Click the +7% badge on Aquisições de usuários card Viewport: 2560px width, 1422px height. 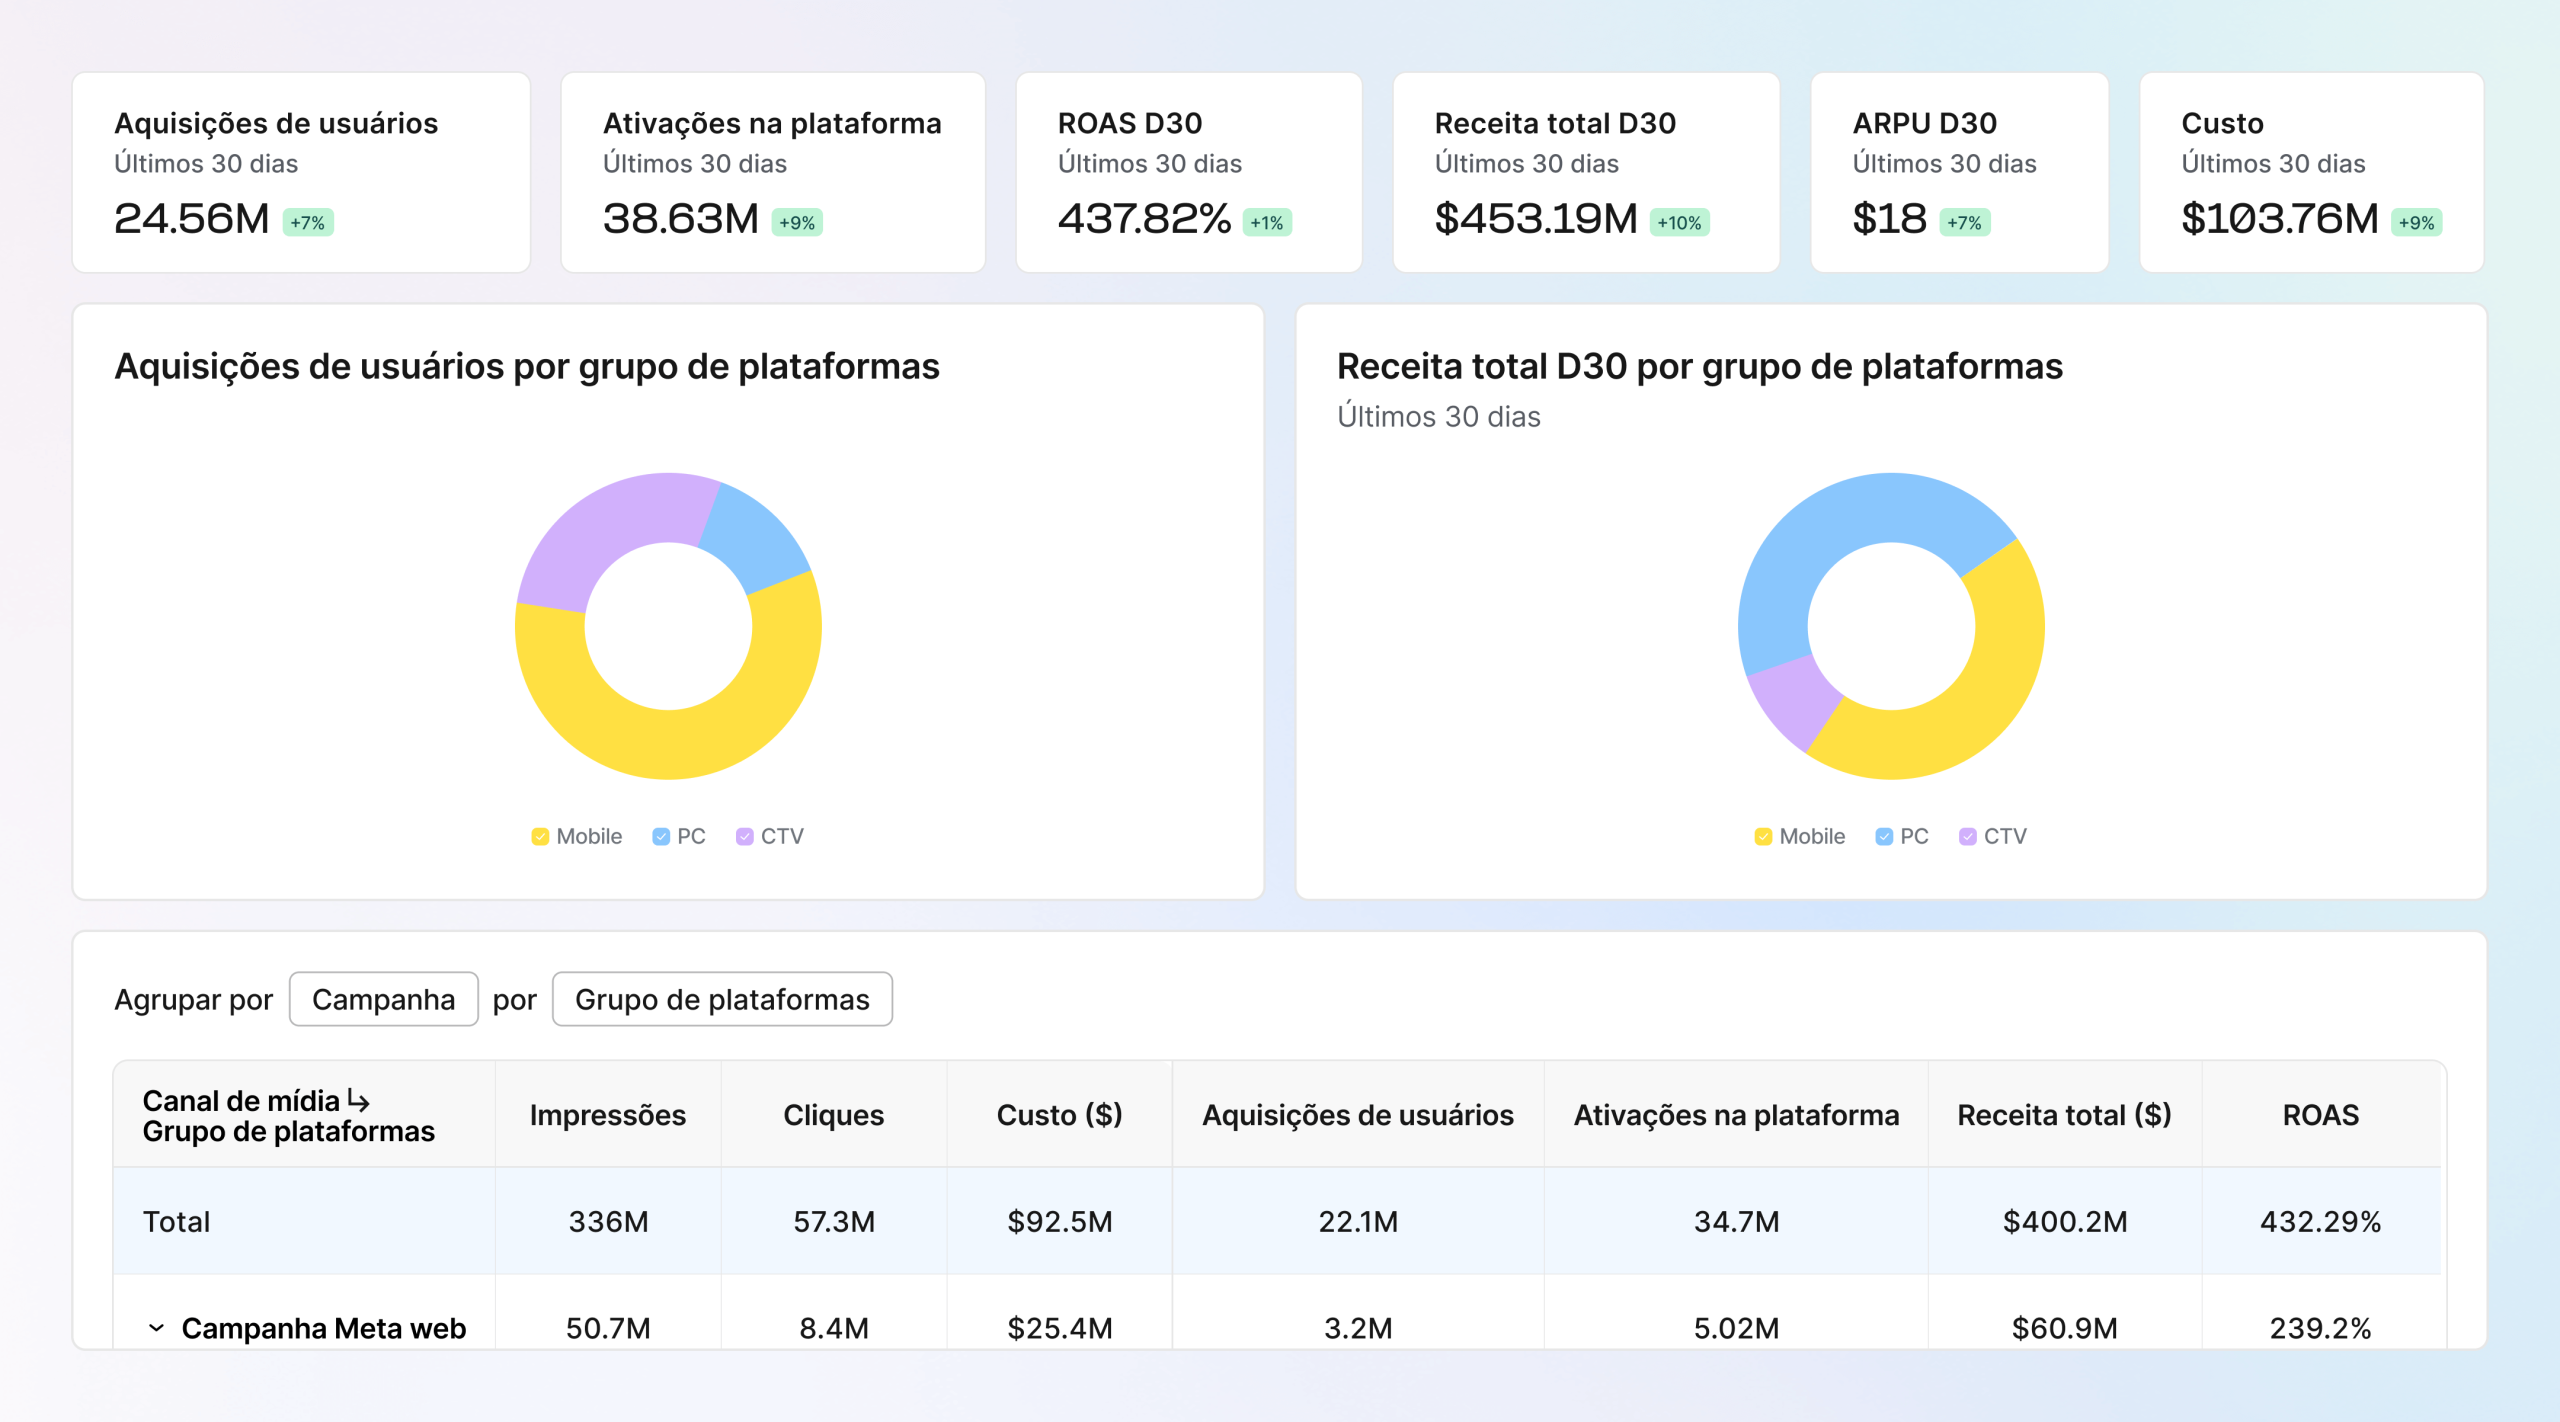click(308, 222)
